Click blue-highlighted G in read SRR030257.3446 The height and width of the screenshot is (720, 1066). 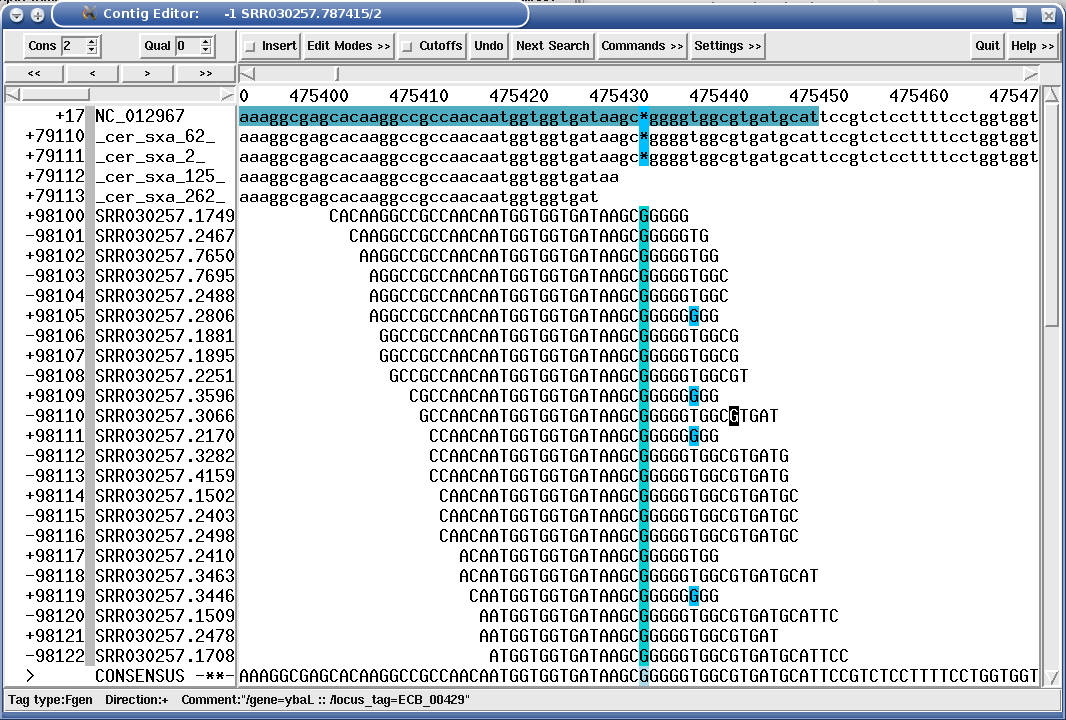coord(693,596)
